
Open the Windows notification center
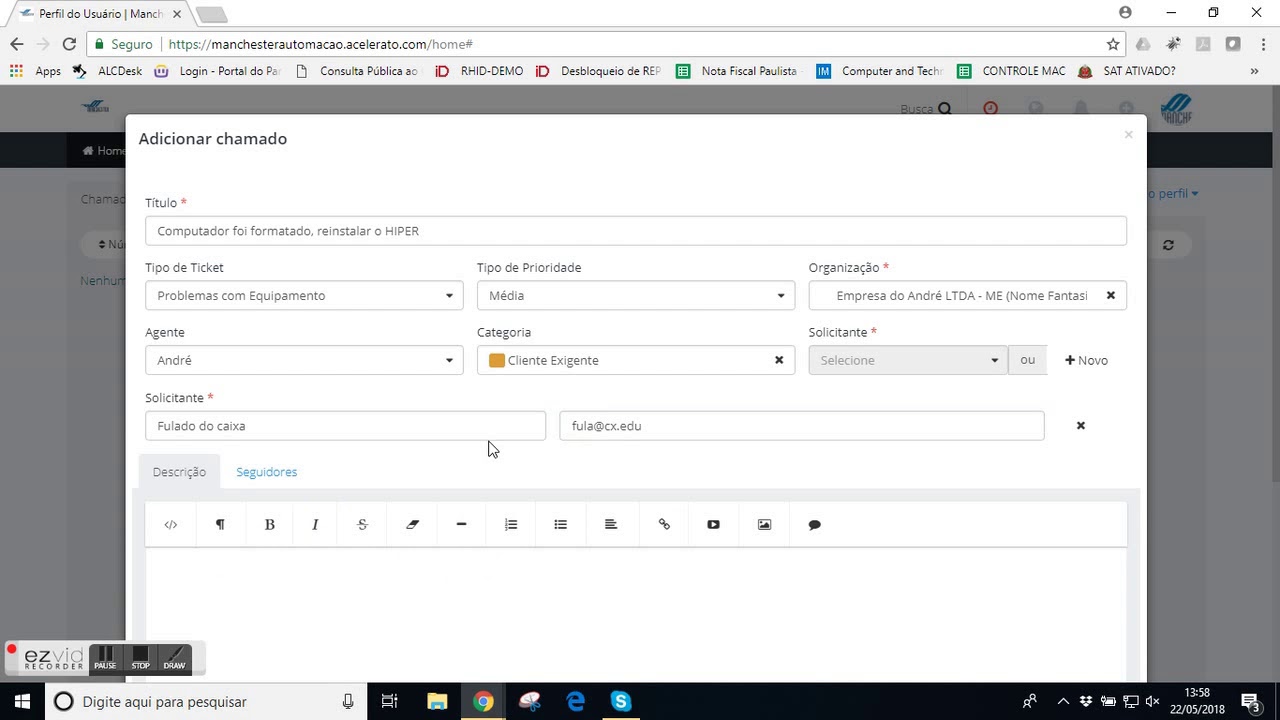(1250, 701)
